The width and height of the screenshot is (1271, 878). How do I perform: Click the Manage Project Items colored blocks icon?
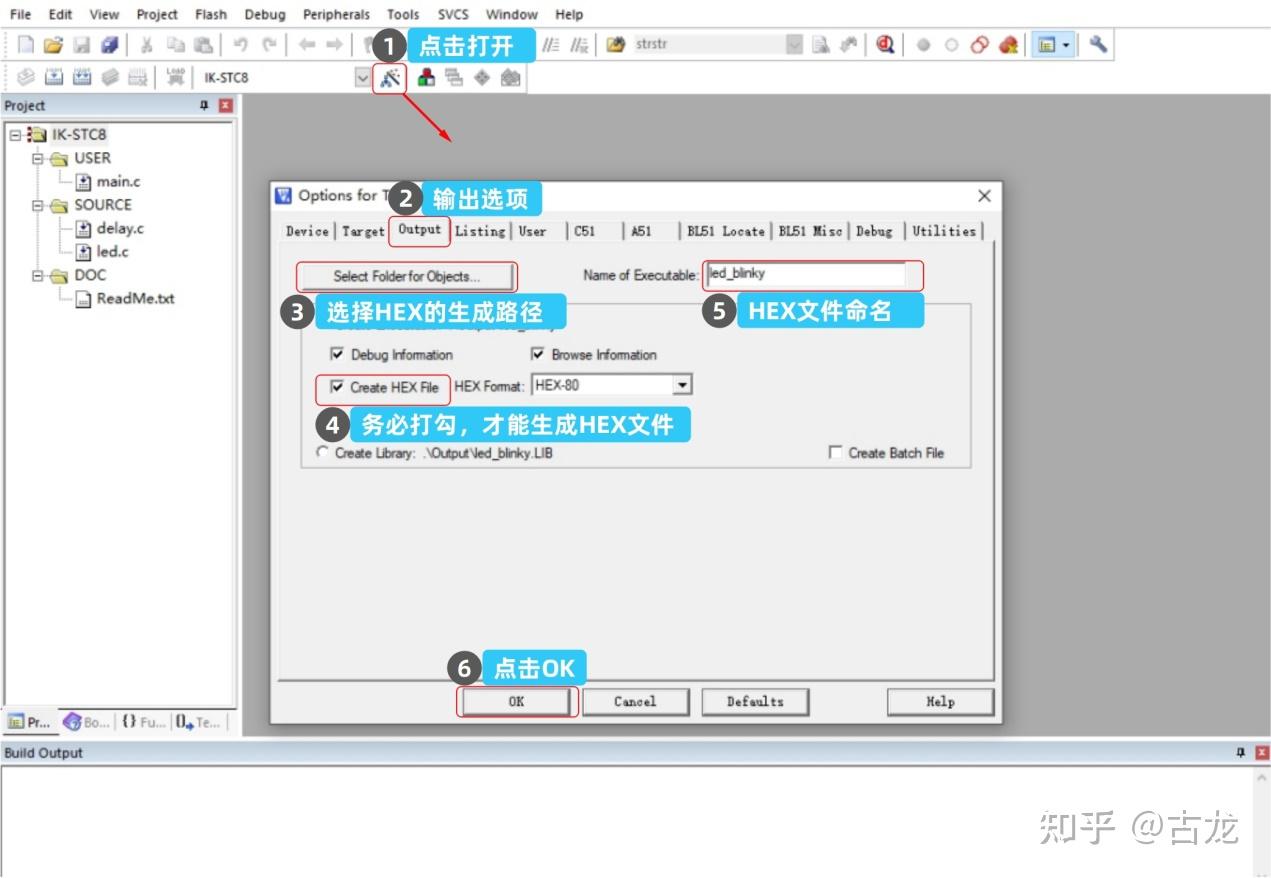(427, 77)
